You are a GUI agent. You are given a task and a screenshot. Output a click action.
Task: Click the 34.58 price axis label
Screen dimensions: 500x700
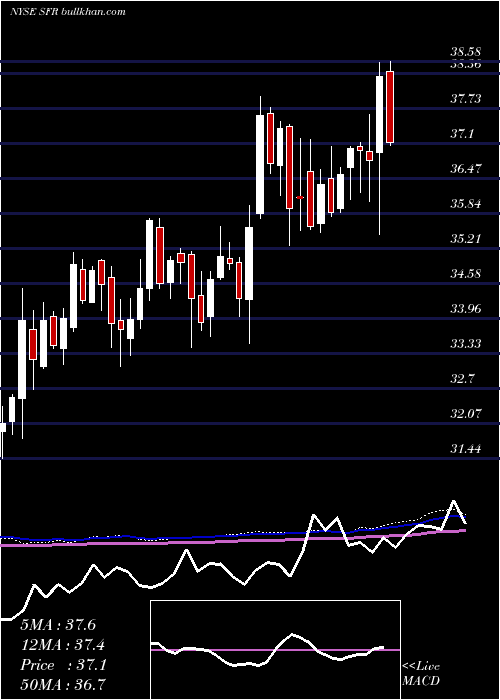466,273
